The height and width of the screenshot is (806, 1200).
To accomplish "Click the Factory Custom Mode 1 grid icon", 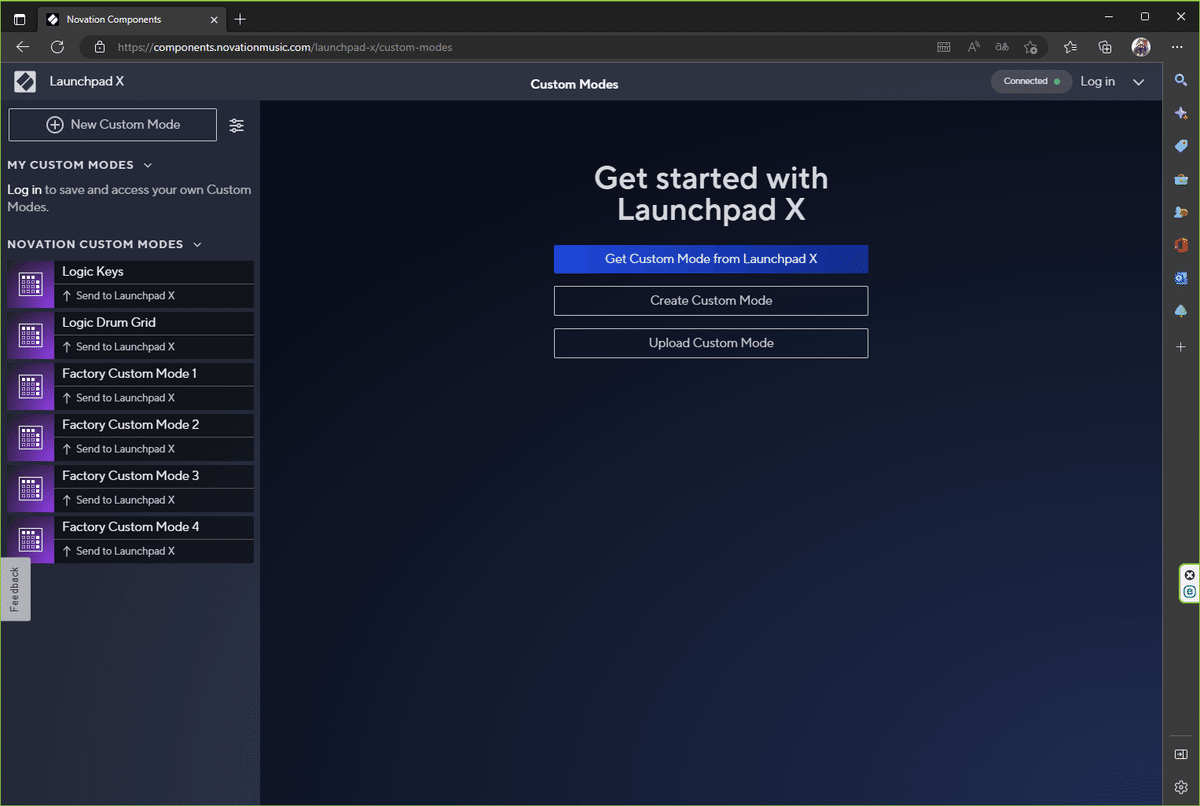I will point(31,386).
